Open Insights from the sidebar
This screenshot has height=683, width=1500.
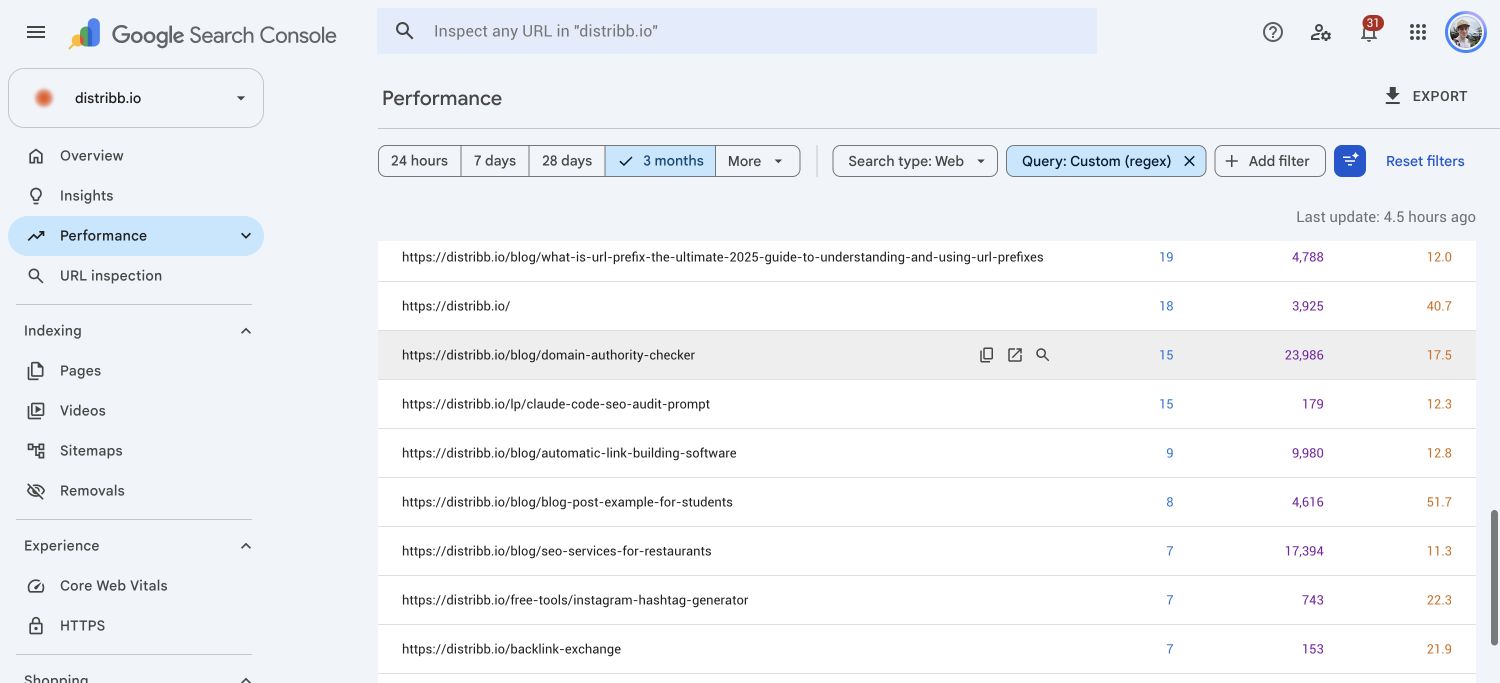tap(136, 196)
